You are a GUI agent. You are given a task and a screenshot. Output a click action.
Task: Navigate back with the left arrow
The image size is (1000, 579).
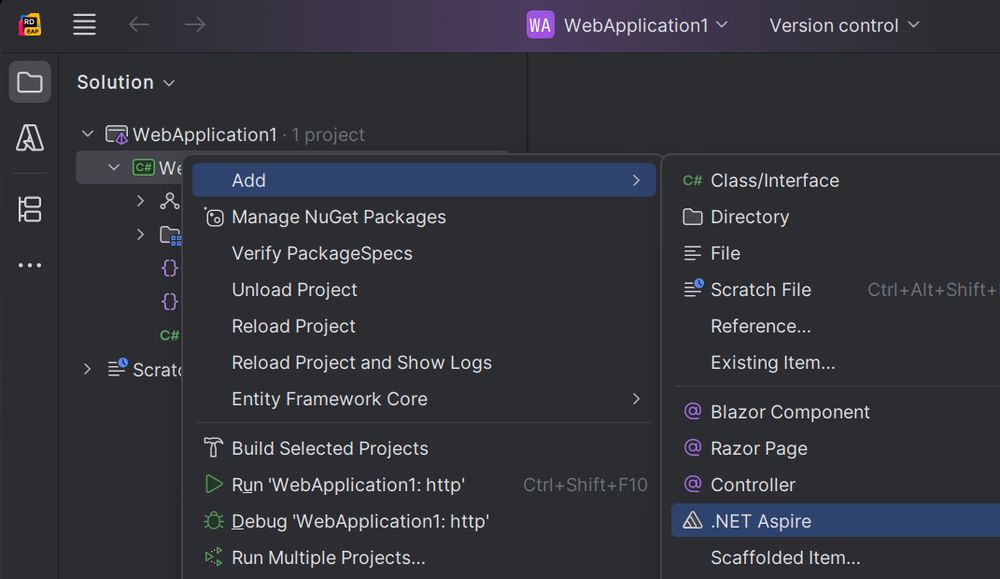(139, 25)
